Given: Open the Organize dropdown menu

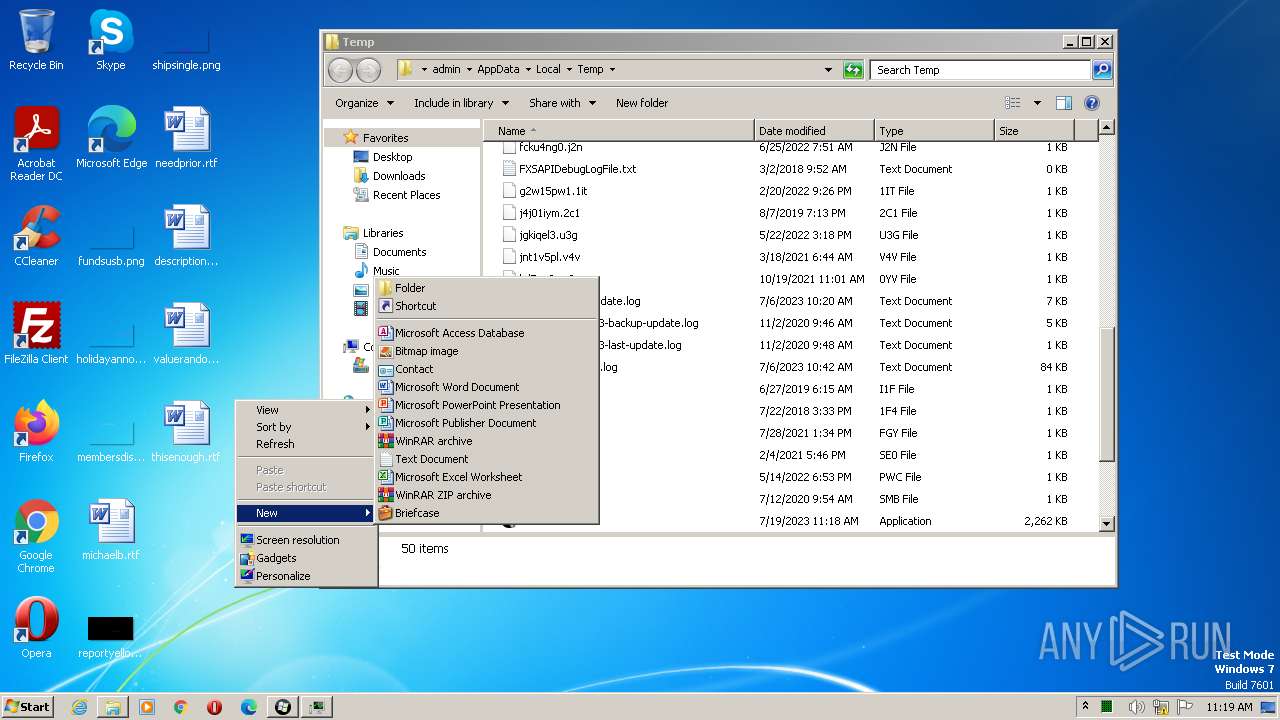Looking at the screenshot, I should 363,103.
